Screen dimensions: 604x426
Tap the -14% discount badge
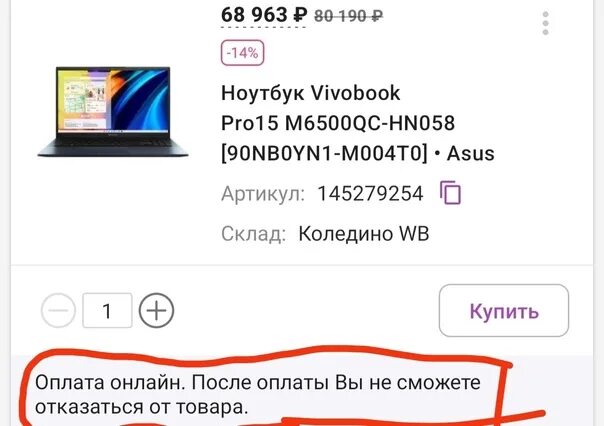242,52
